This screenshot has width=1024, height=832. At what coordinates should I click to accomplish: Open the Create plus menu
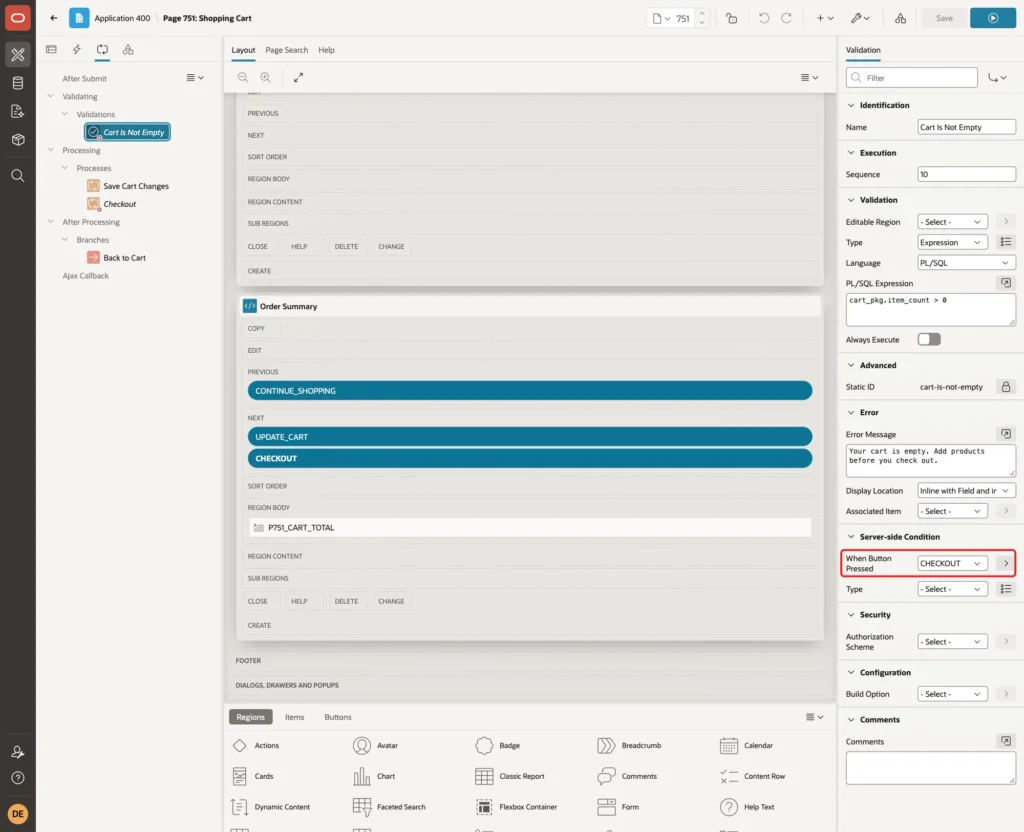825,18
